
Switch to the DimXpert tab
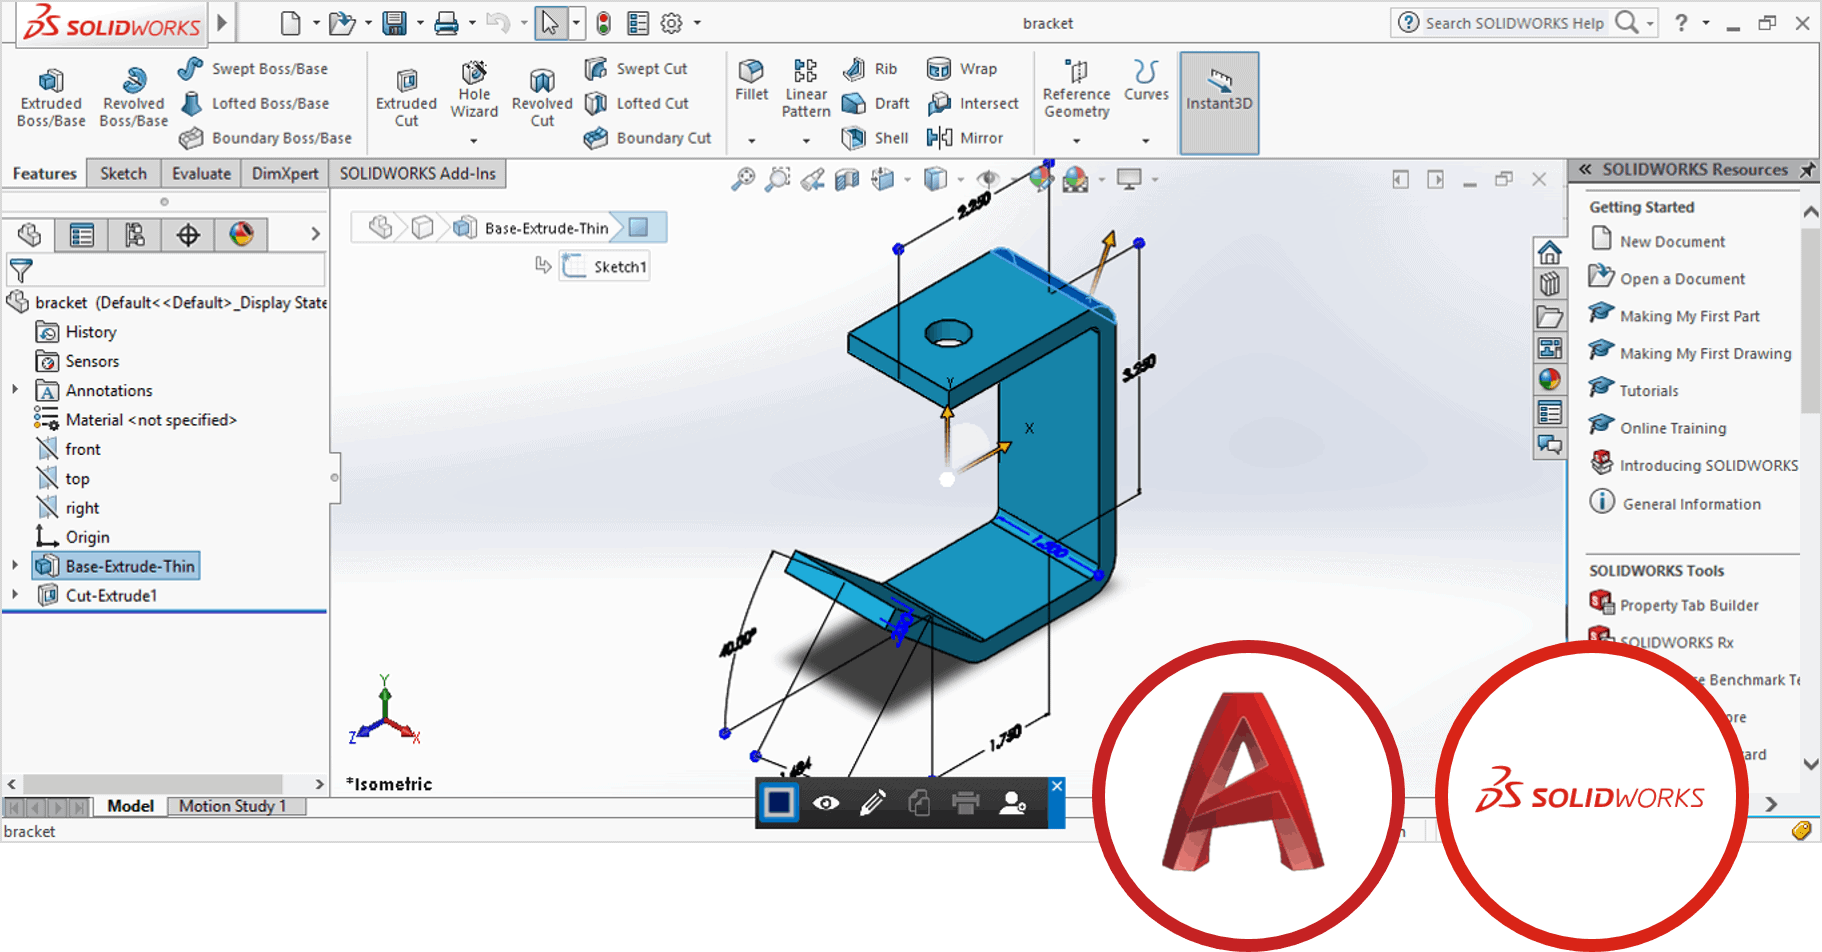(285, 174)
